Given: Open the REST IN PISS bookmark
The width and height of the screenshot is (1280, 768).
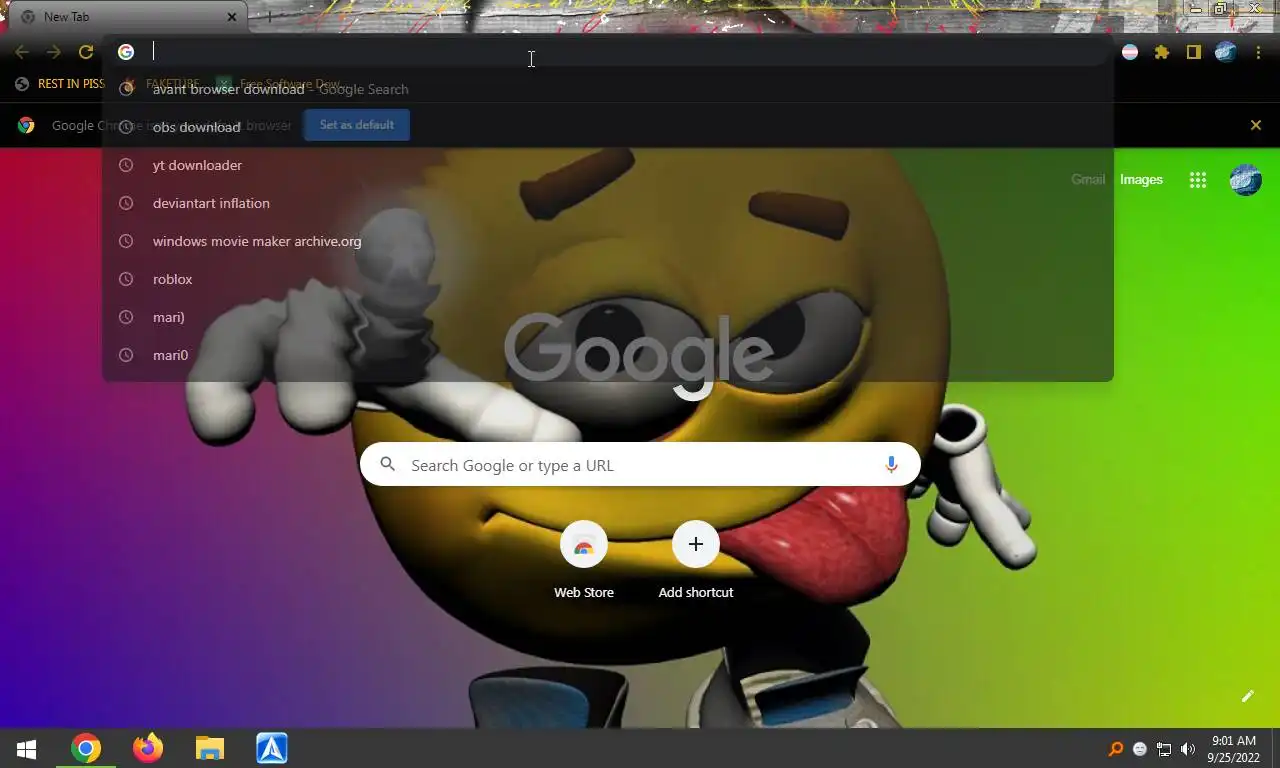Looking at the screenshot, I should (x=59, y=84).
